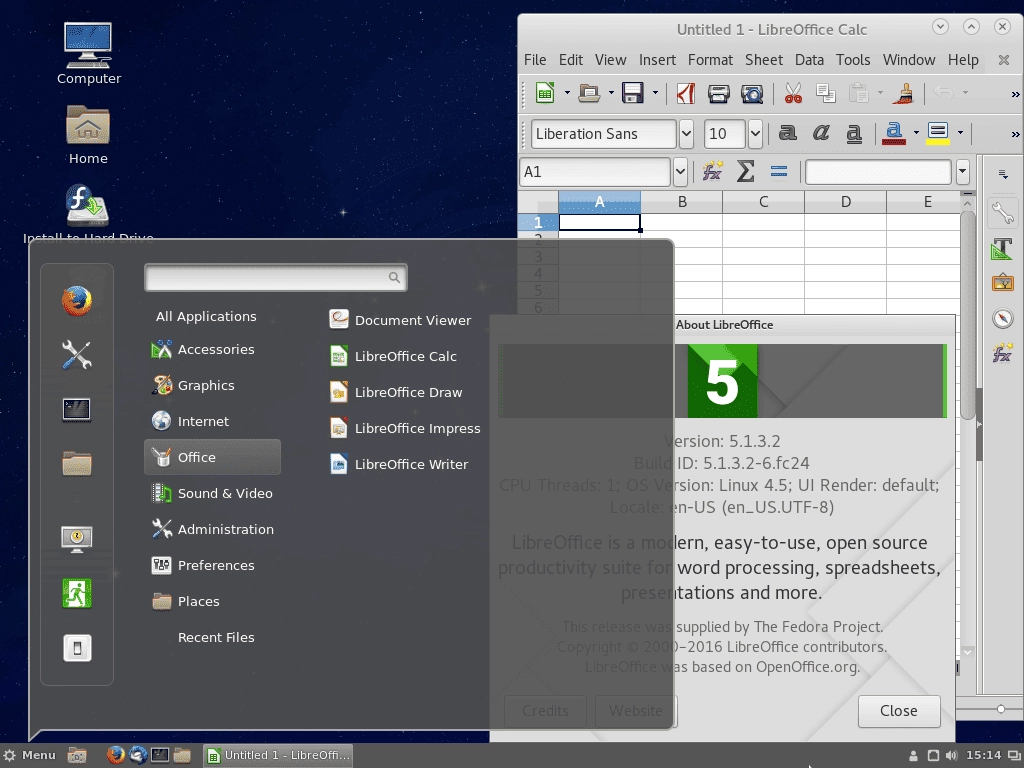Expand the Font Color dropdown arrow
This screenshot has height=768, width=1024.
pos(916,133)
